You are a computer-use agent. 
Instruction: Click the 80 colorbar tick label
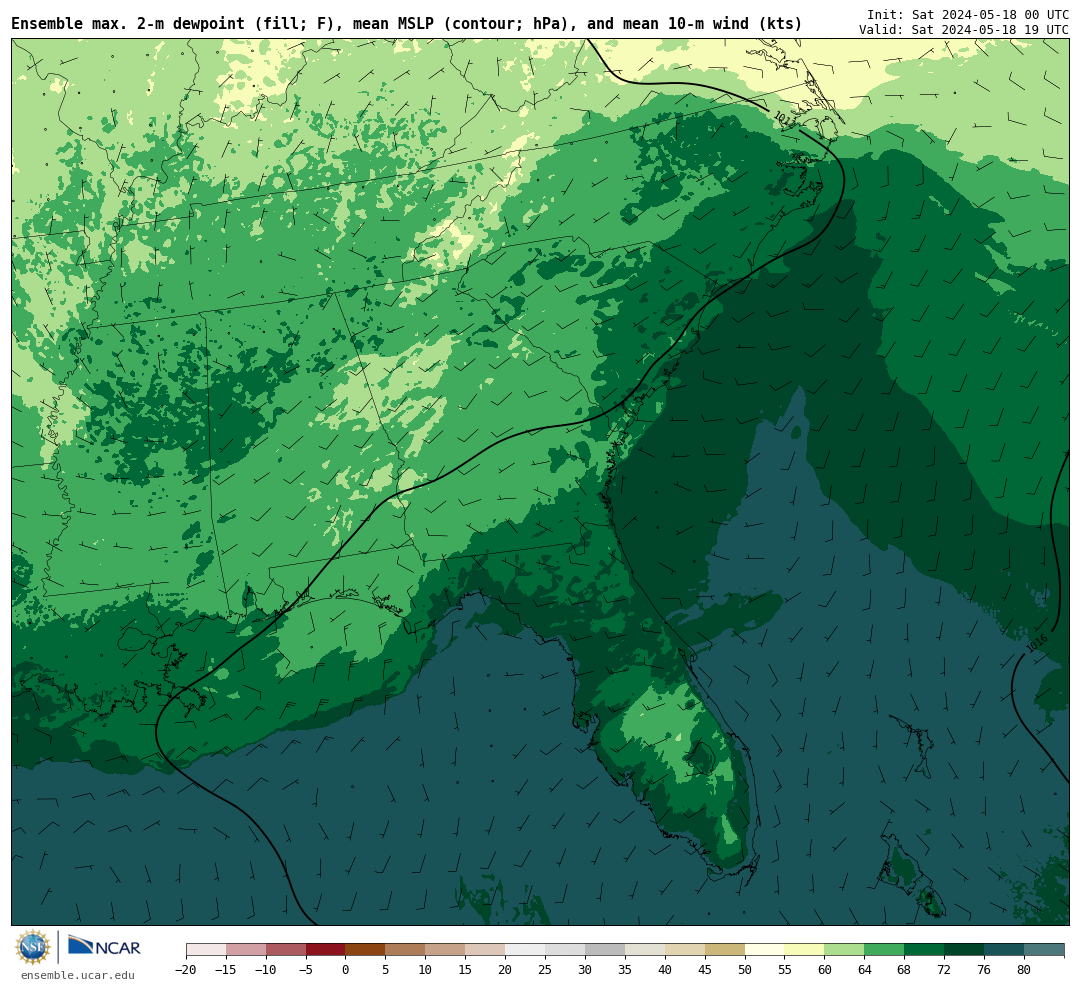pos(1025,970)
